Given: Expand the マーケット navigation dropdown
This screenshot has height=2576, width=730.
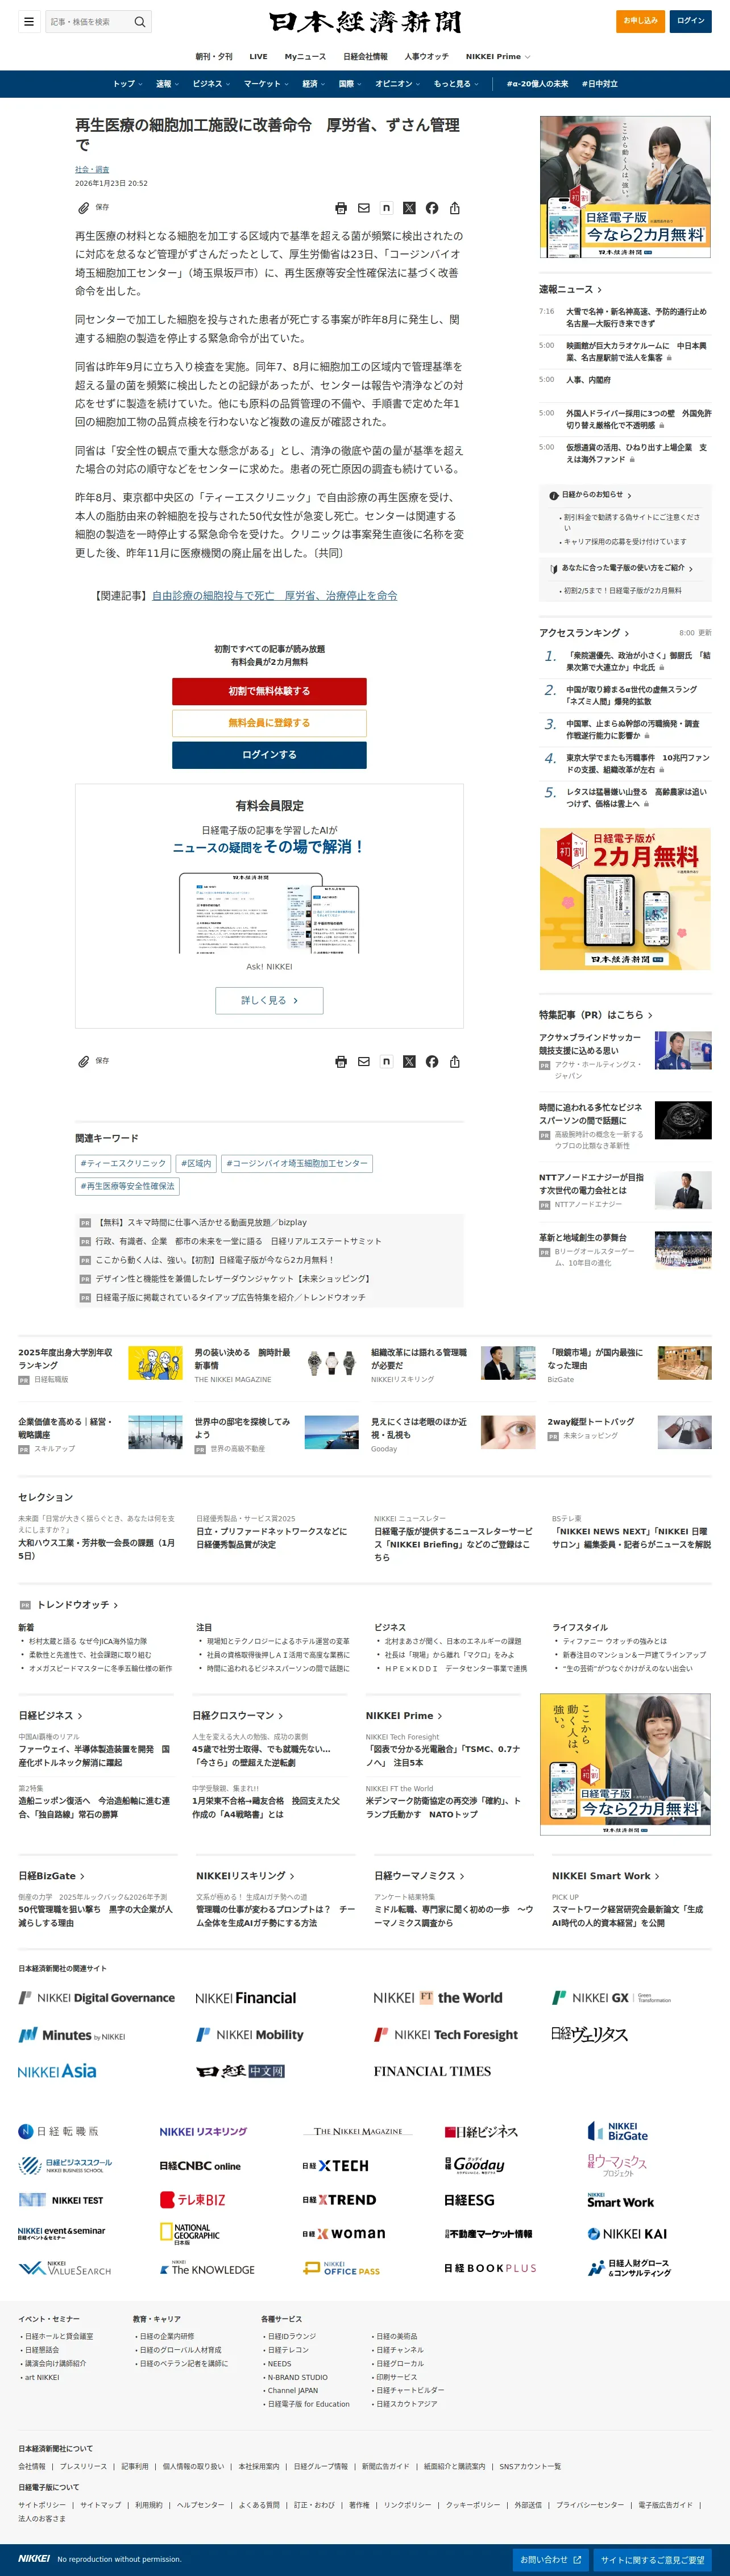Looking at the screenshot, I should (x=266, y=84).
